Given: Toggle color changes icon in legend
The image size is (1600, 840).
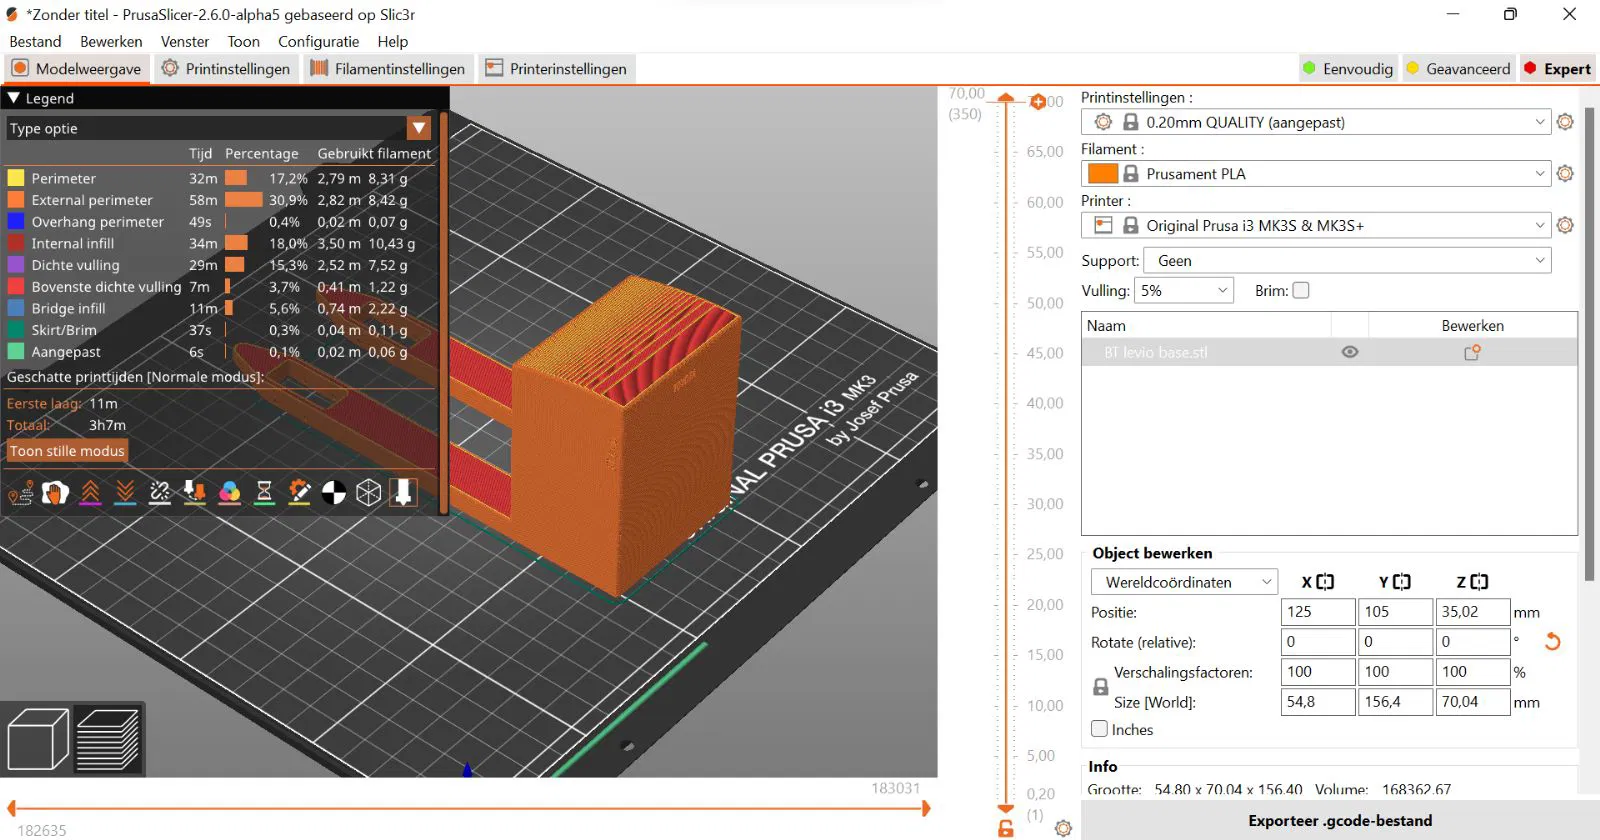Looking at the screenshot, I should click(230, 492).
